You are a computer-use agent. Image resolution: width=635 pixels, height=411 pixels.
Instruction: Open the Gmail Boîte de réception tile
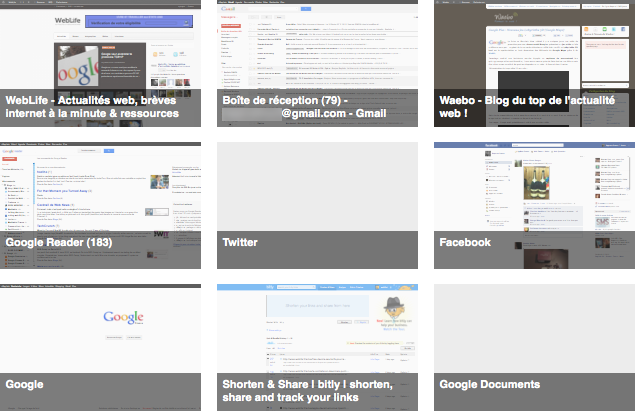tap(318, 63)
